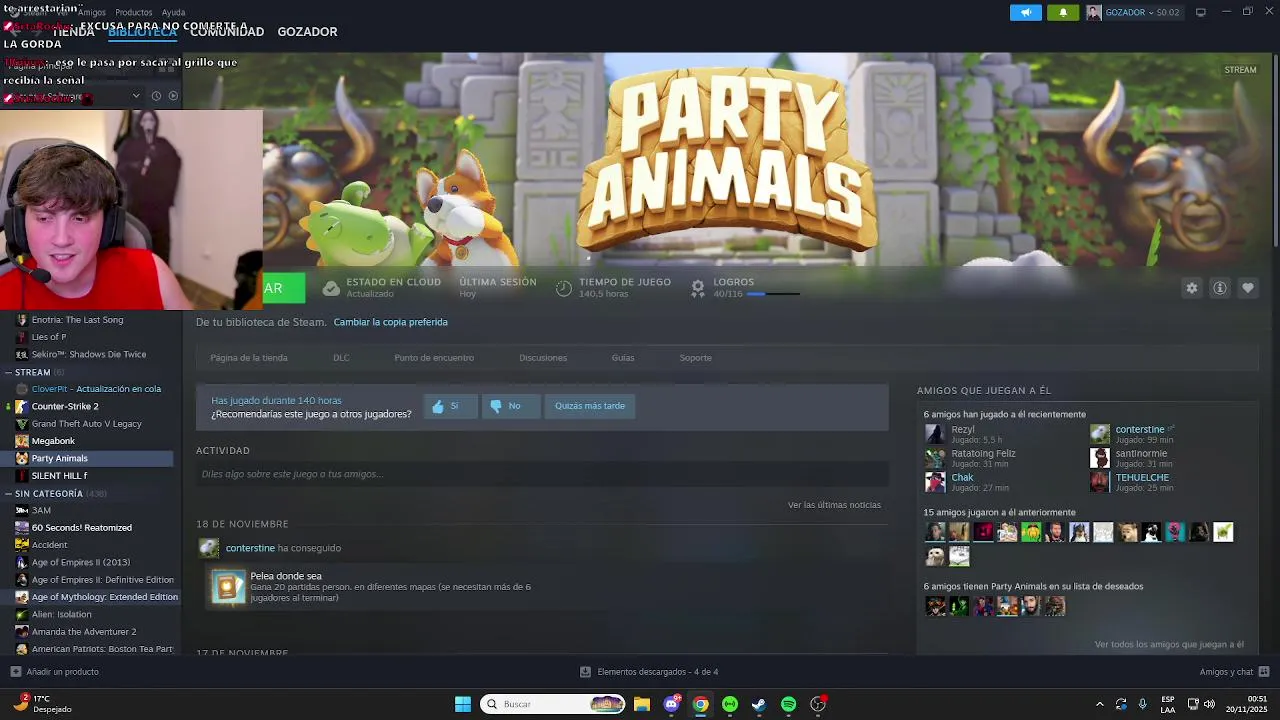This screenshot has width=1280, height=720.
Task: Open the Windows Start menu
Action: (x=463, y=704)
